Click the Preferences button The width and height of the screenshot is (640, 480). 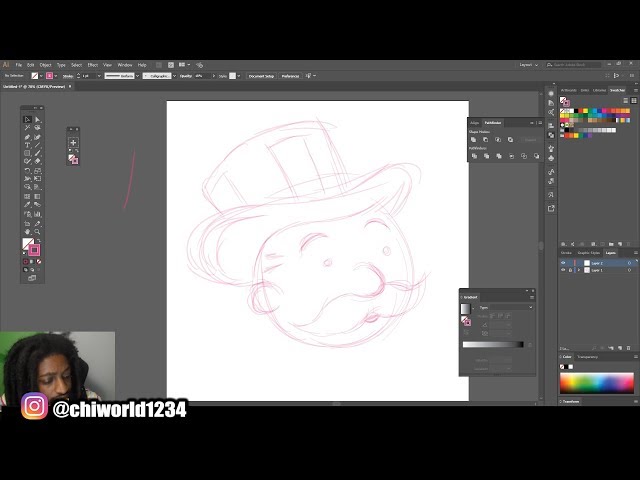tap(291, 76)
